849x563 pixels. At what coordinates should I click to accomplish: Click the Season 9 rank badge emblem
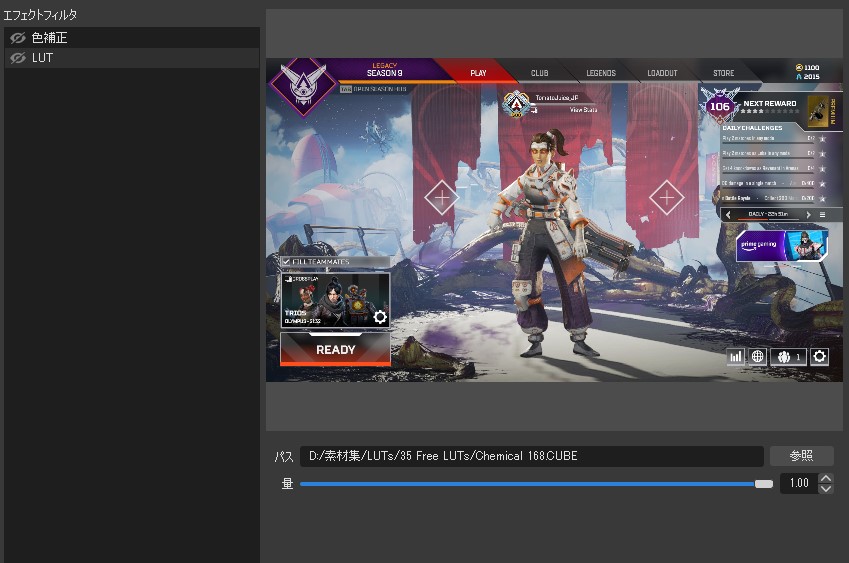[x=303, y=84]
